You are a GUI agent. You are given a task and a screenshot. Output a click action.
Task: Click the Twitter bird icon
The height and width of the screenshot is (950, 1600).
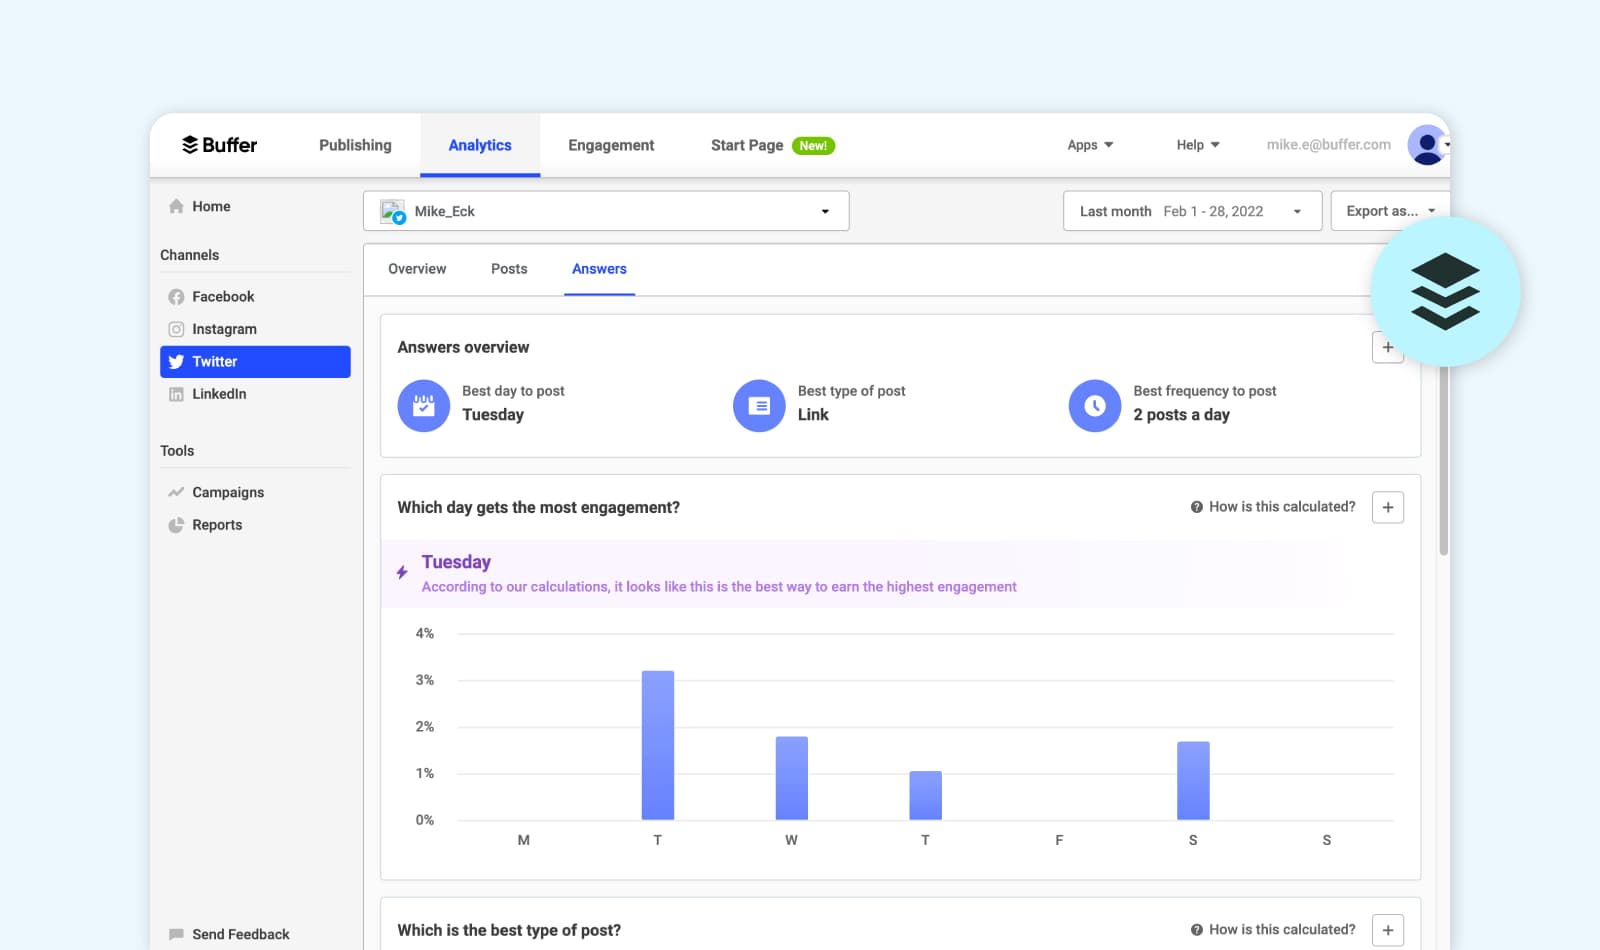coord(176,362)
